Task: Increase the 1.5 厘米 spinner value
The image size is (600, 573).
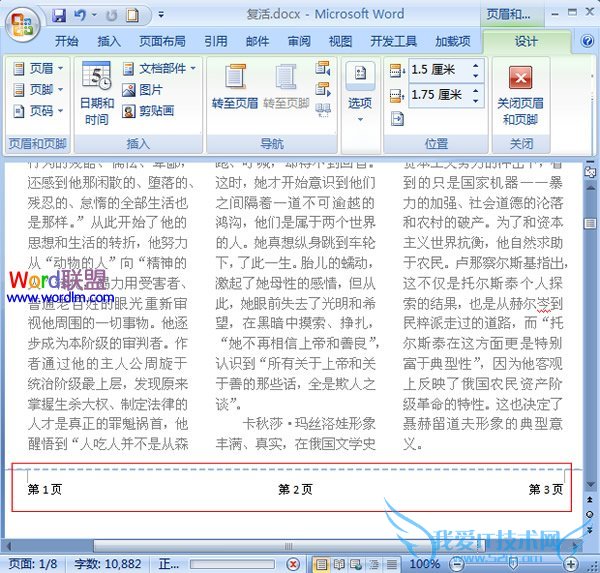Action: pos(476,65)
